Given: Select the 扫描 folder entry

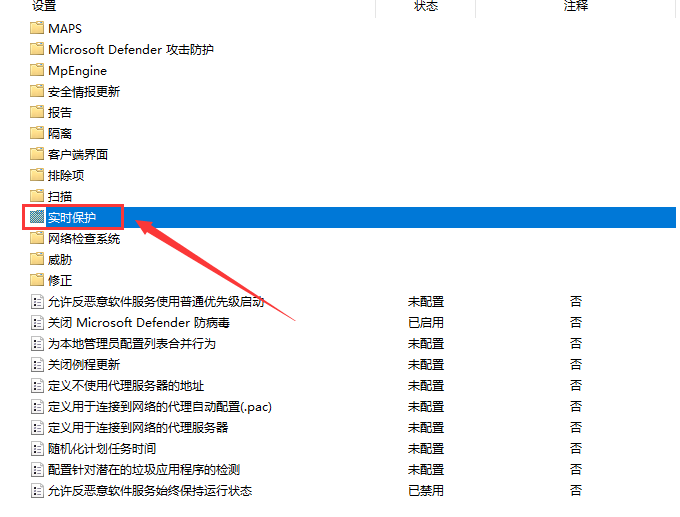Looking at the screenshot, I should (x=60, y=196).
